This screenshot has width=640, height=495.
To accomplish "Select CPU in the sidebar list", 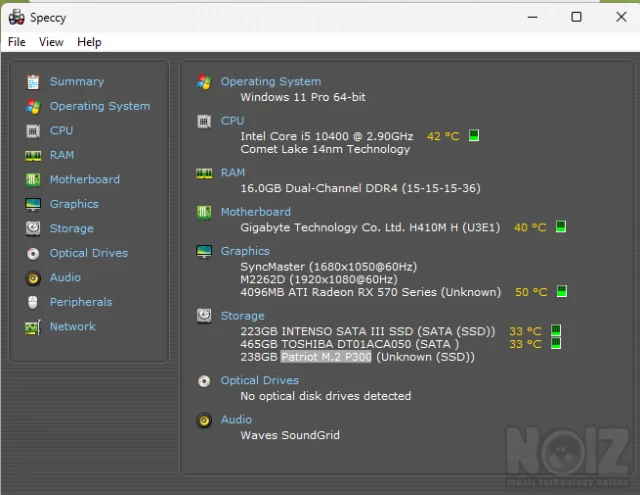I will [62, 131].
